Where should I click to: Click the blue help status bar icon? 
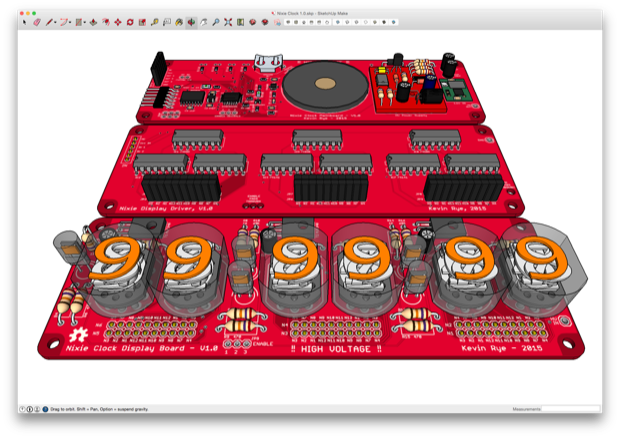click(x=45, y=409)
